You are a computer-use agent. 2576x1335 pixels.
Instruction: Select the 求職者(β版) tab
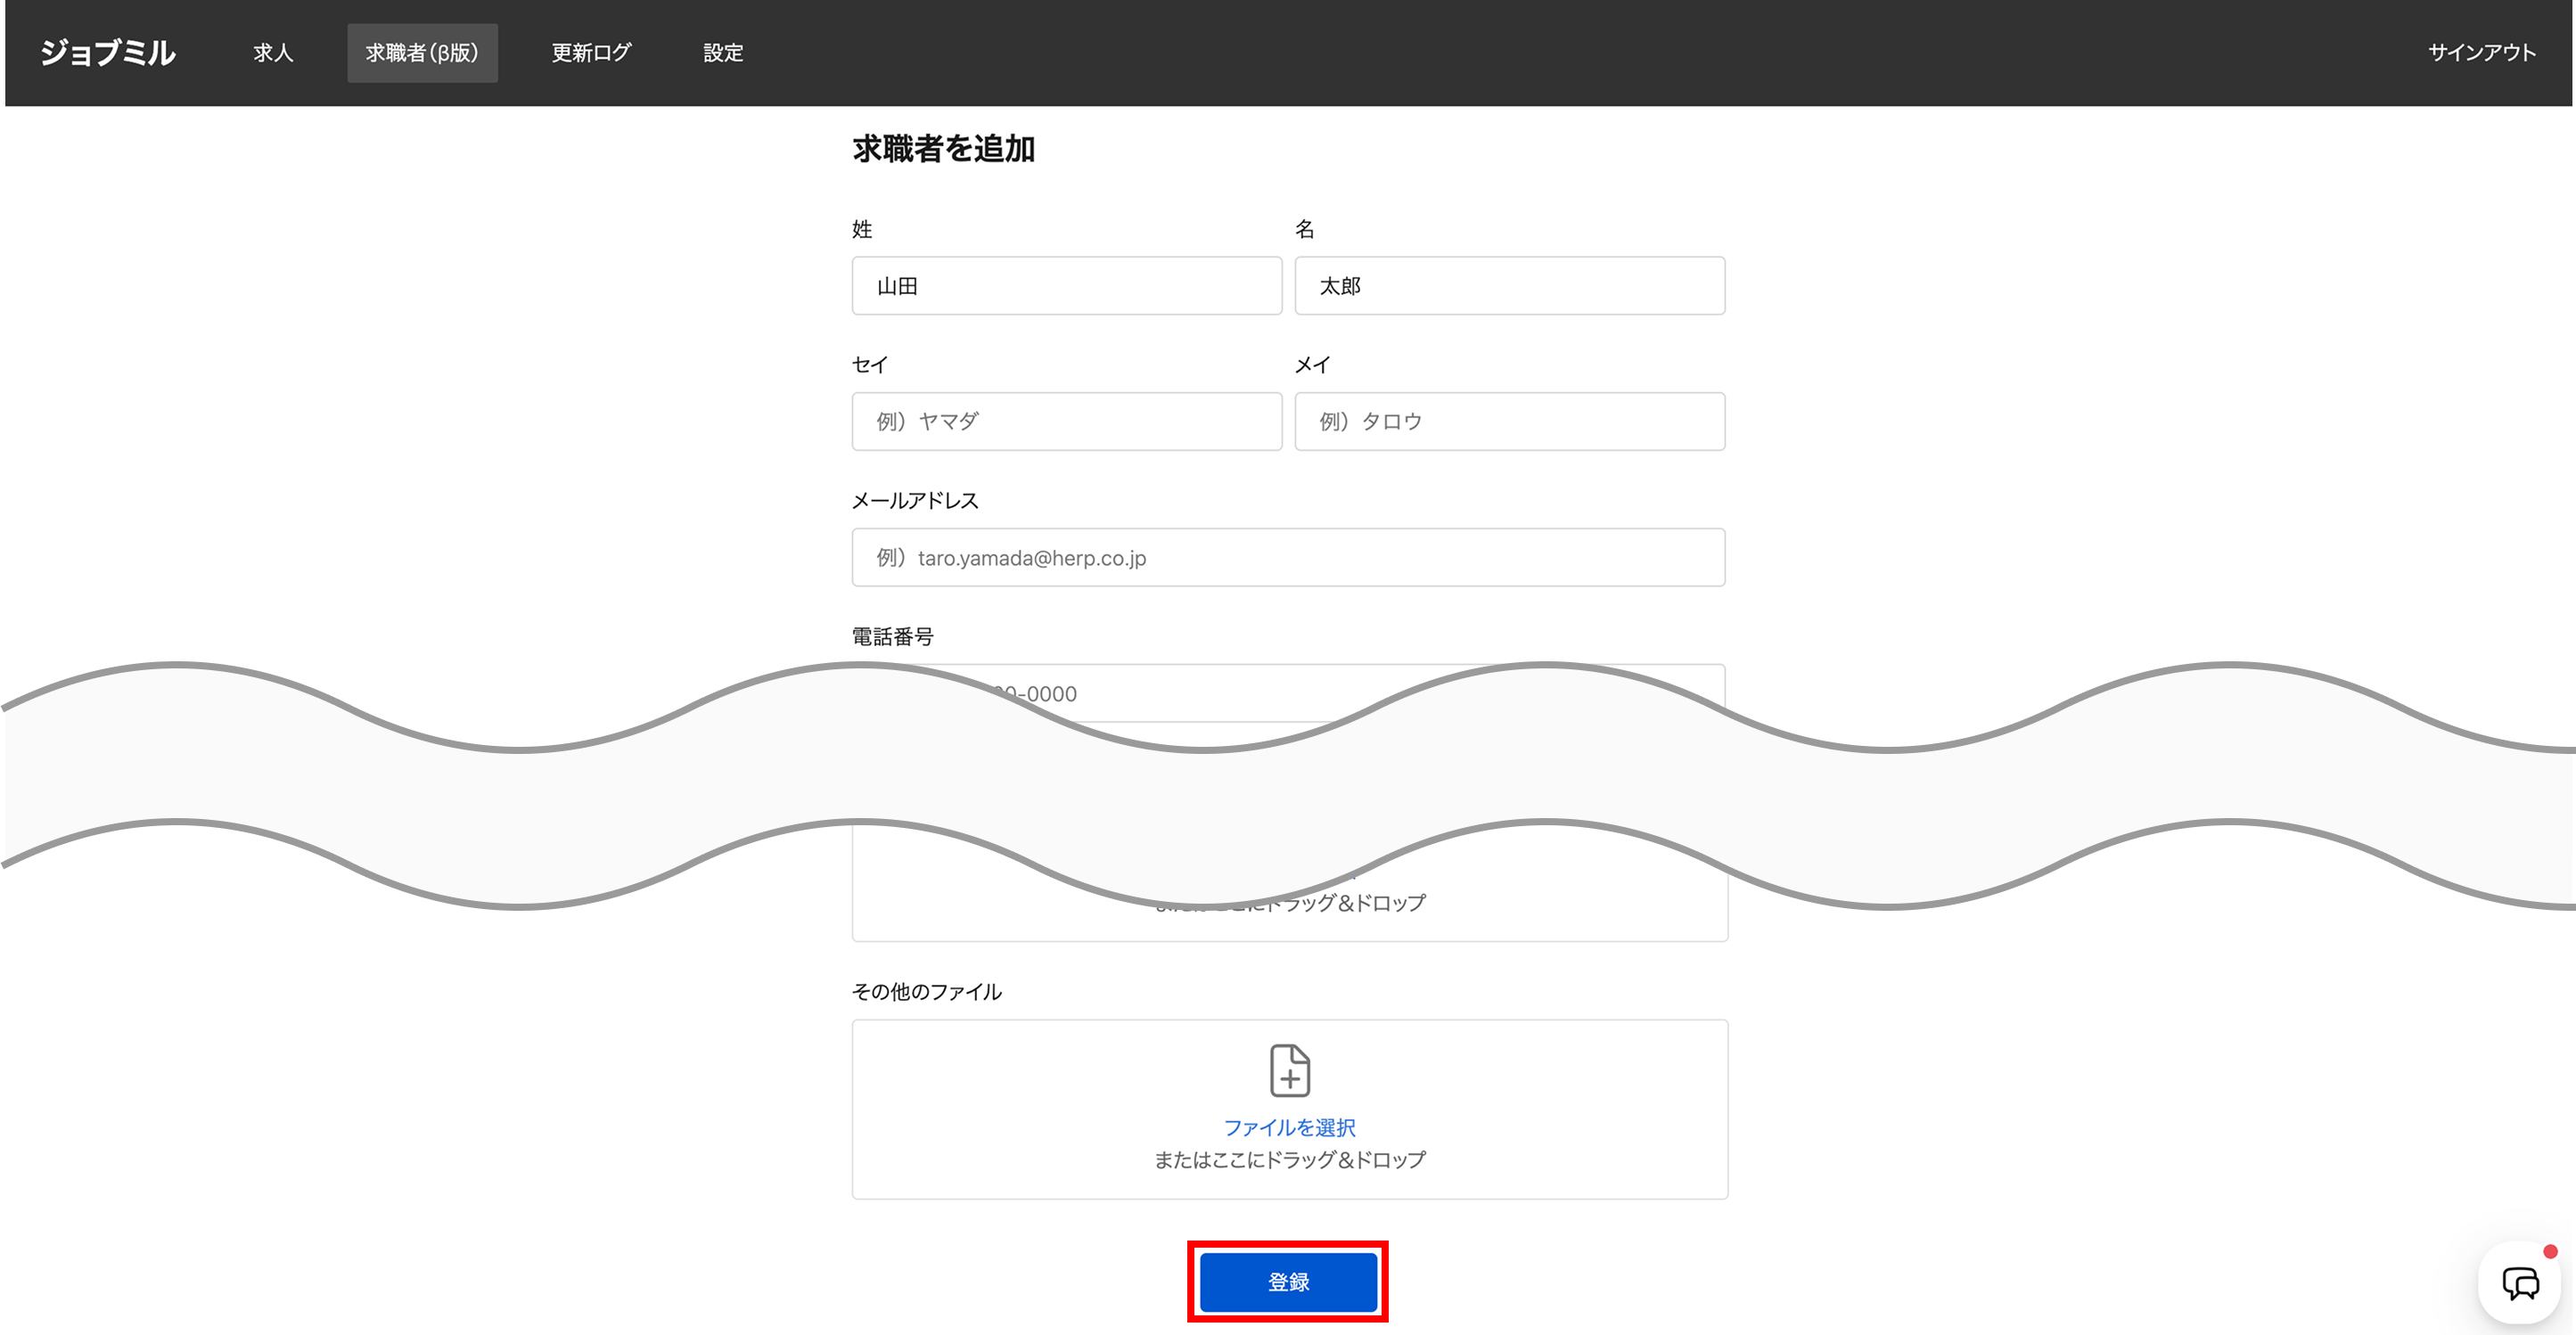coord(422,52)
